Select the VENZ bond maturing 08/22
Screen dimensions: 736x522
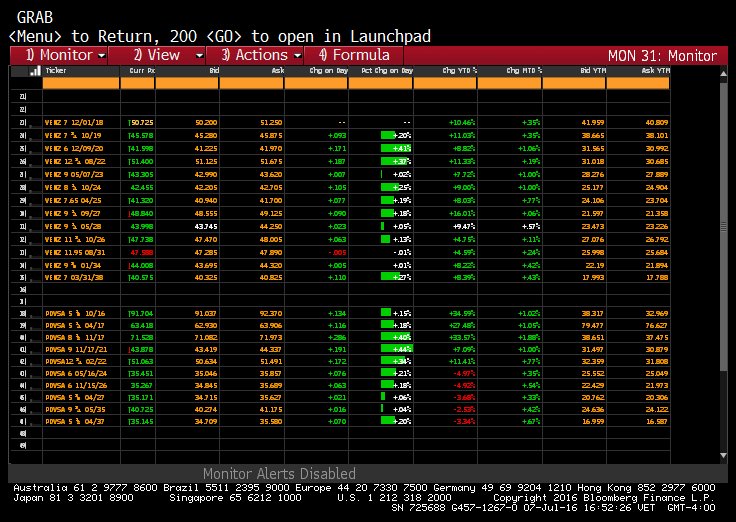(x=75, y=161)
